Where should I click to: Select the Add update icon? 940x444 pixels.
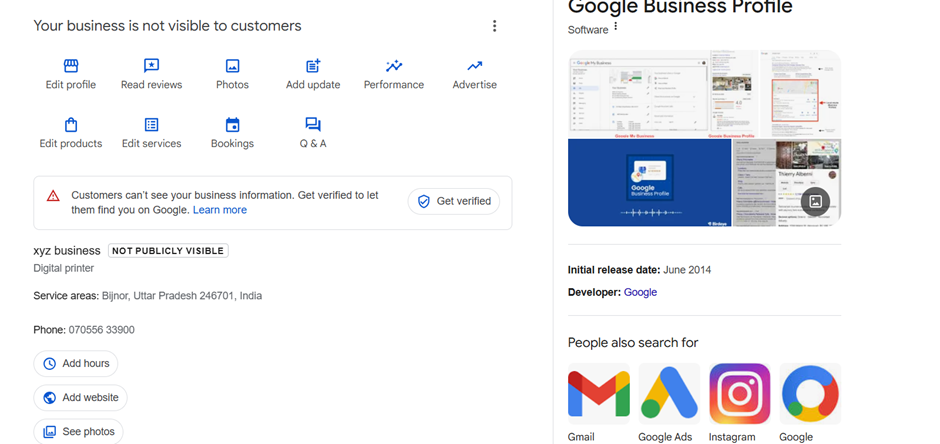313,66
